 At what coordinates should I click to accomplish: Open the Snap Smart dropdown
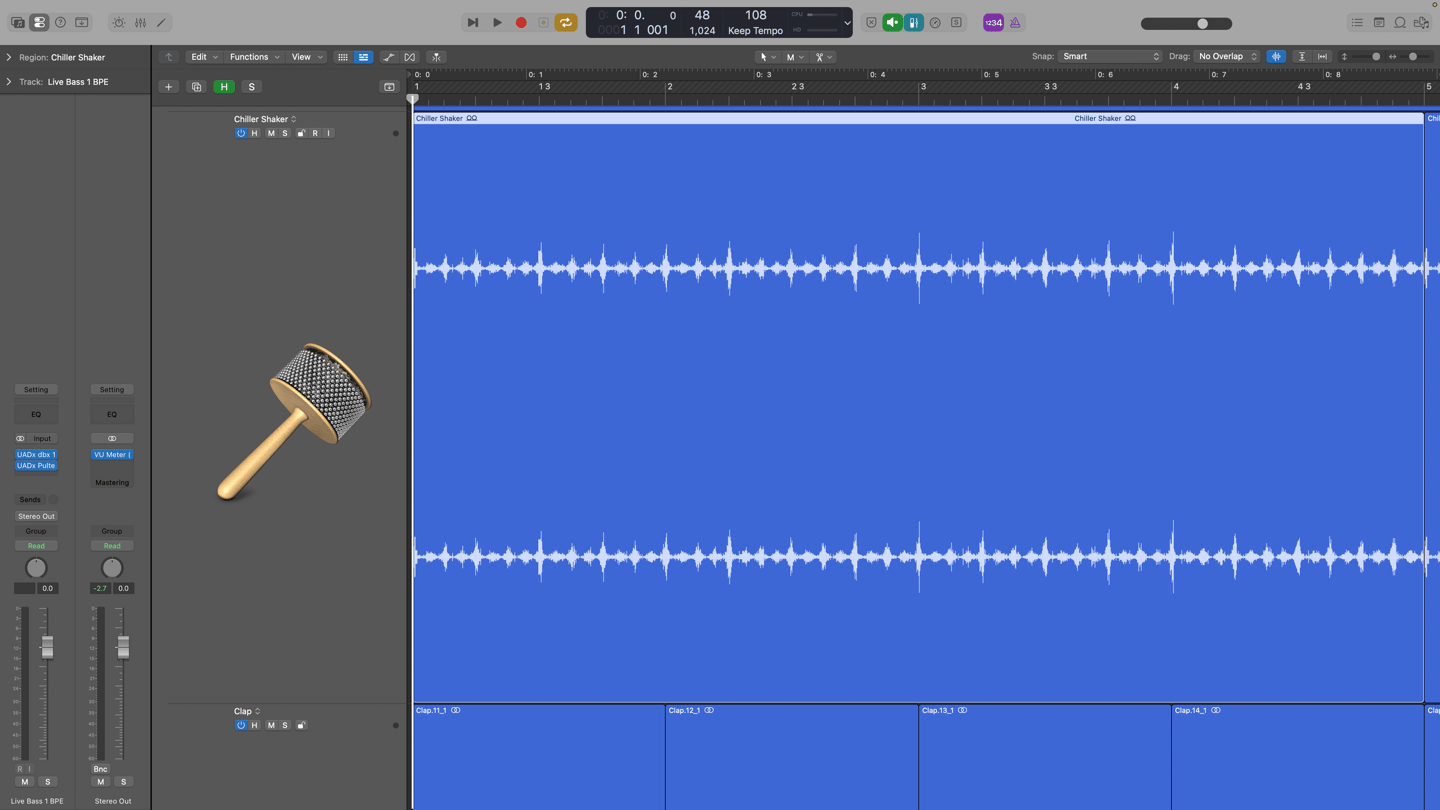[1110, 56]
